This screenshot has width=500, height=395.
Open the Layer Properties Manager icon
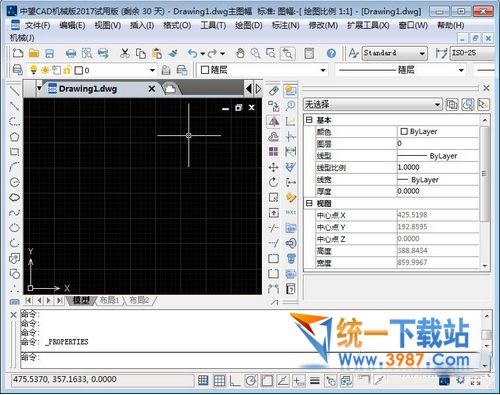[17, 70]
